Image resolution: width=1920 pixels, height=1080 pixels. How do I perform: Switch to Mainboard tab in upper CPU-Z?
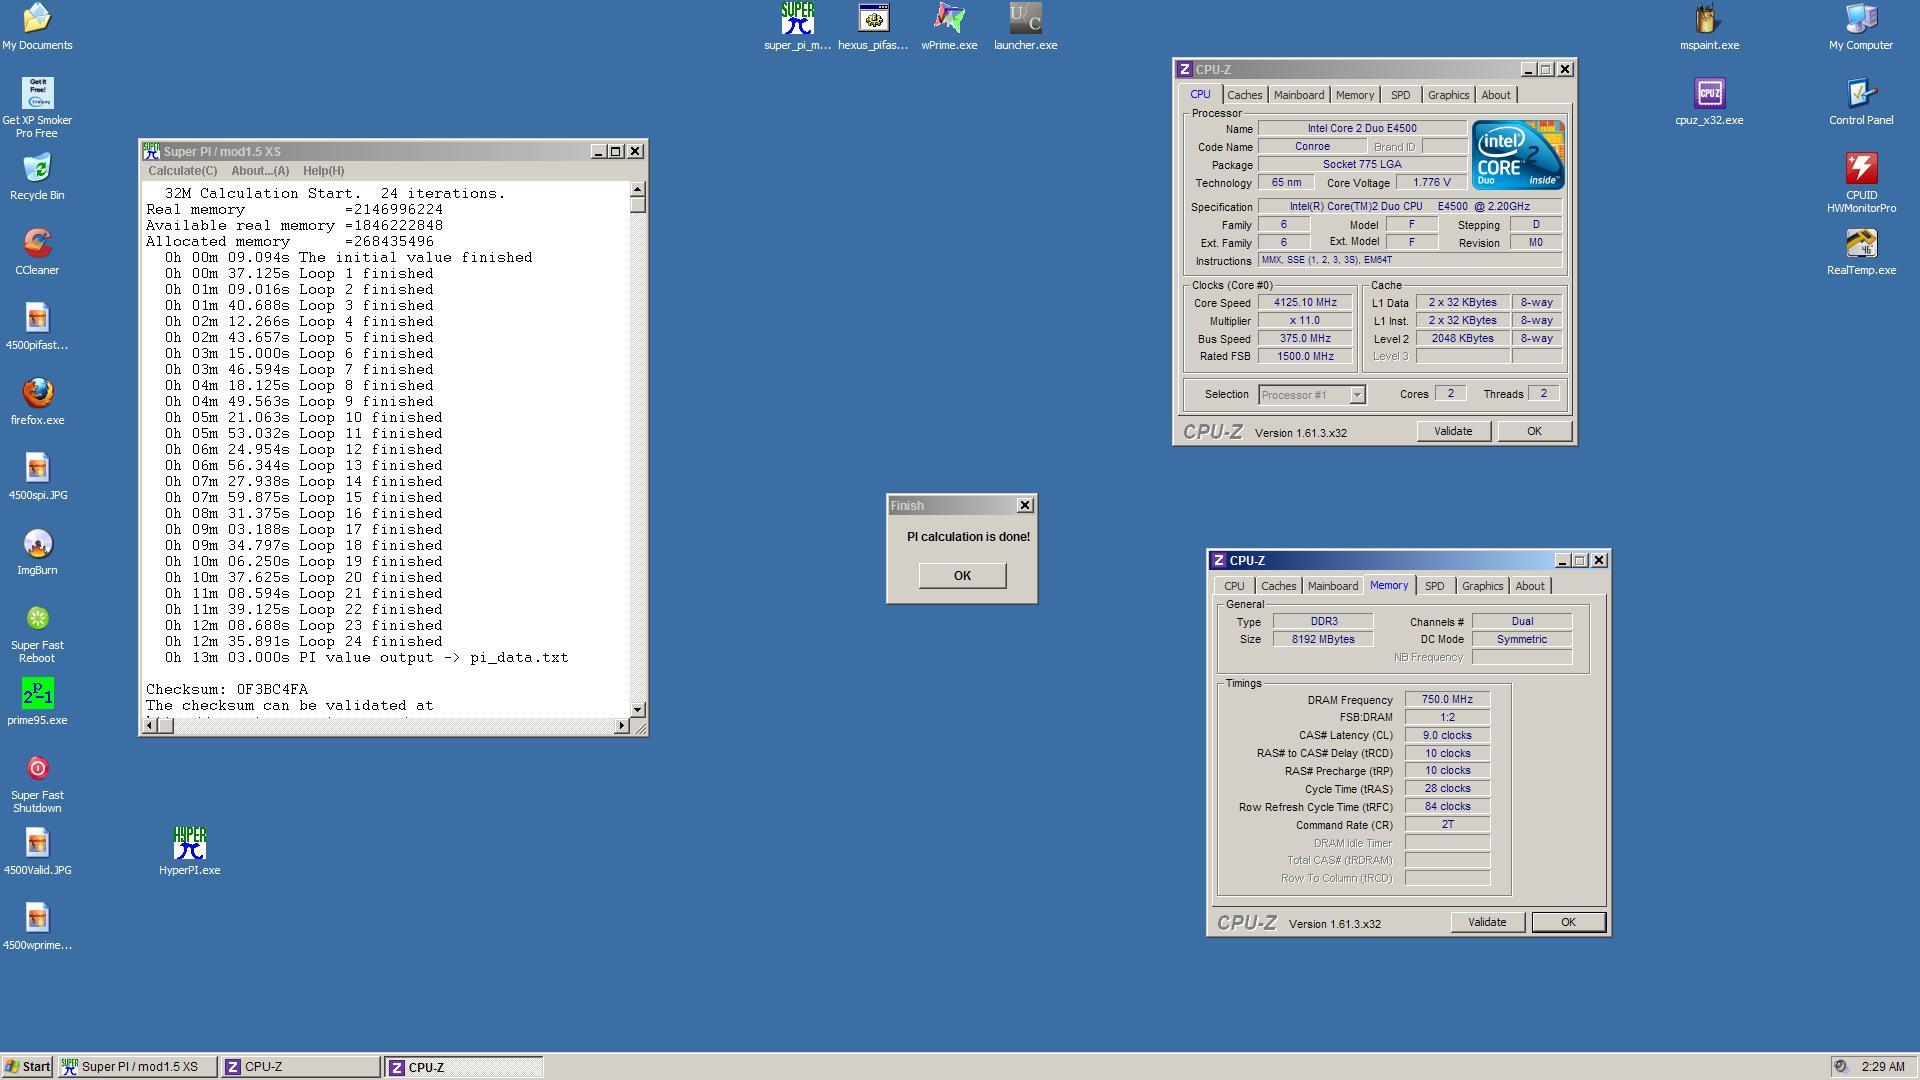[1298, 95]
